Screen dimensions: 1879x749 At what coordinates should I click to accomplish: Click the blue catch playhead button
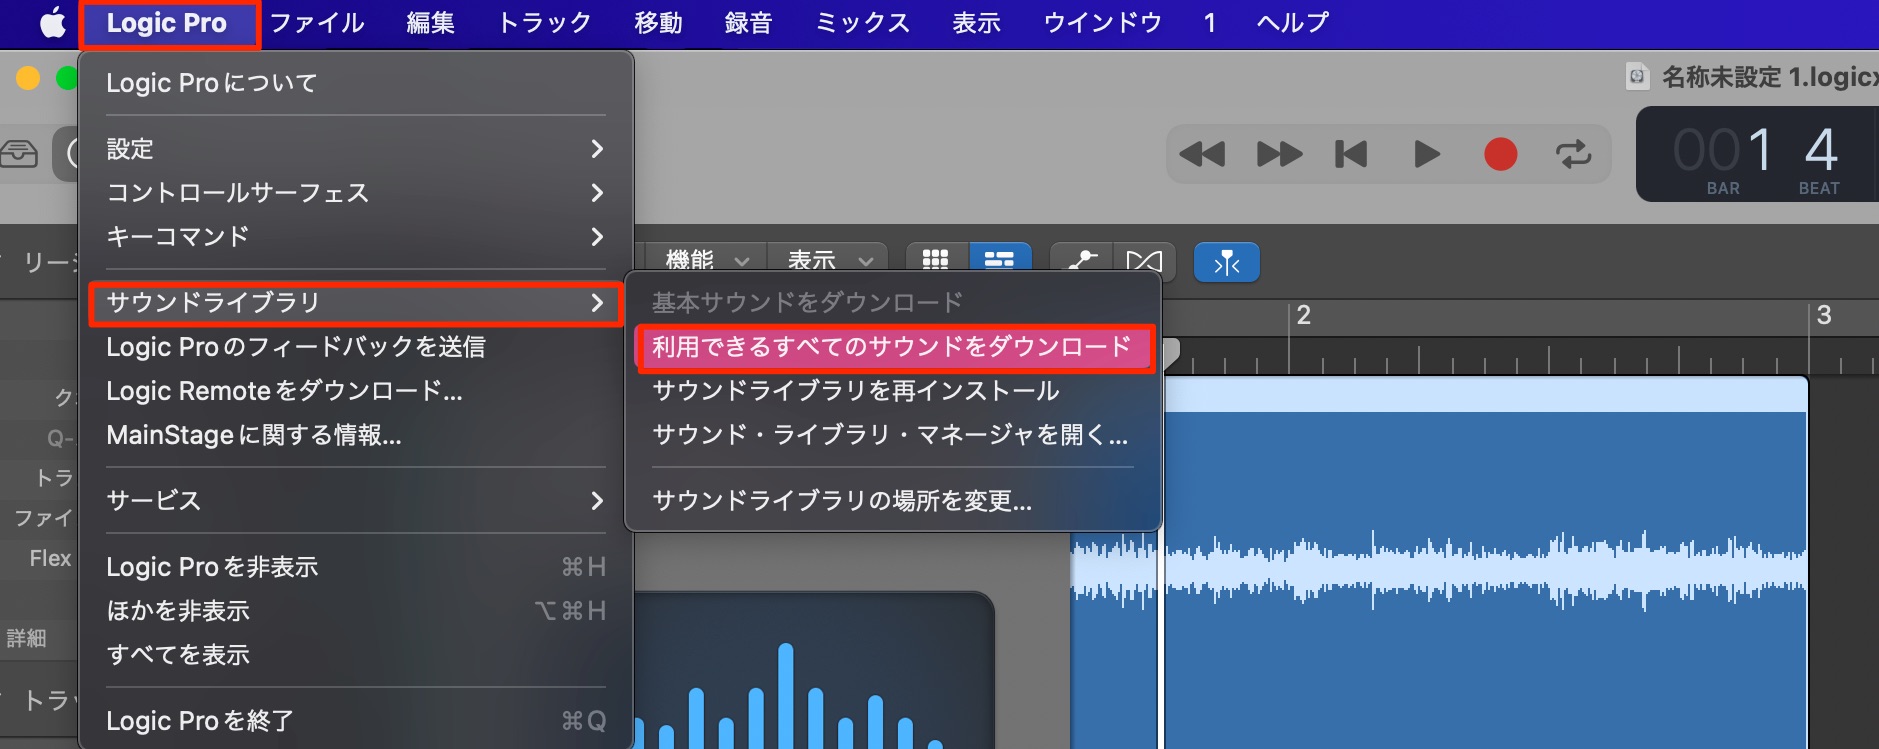click(x=1227, y=263)
